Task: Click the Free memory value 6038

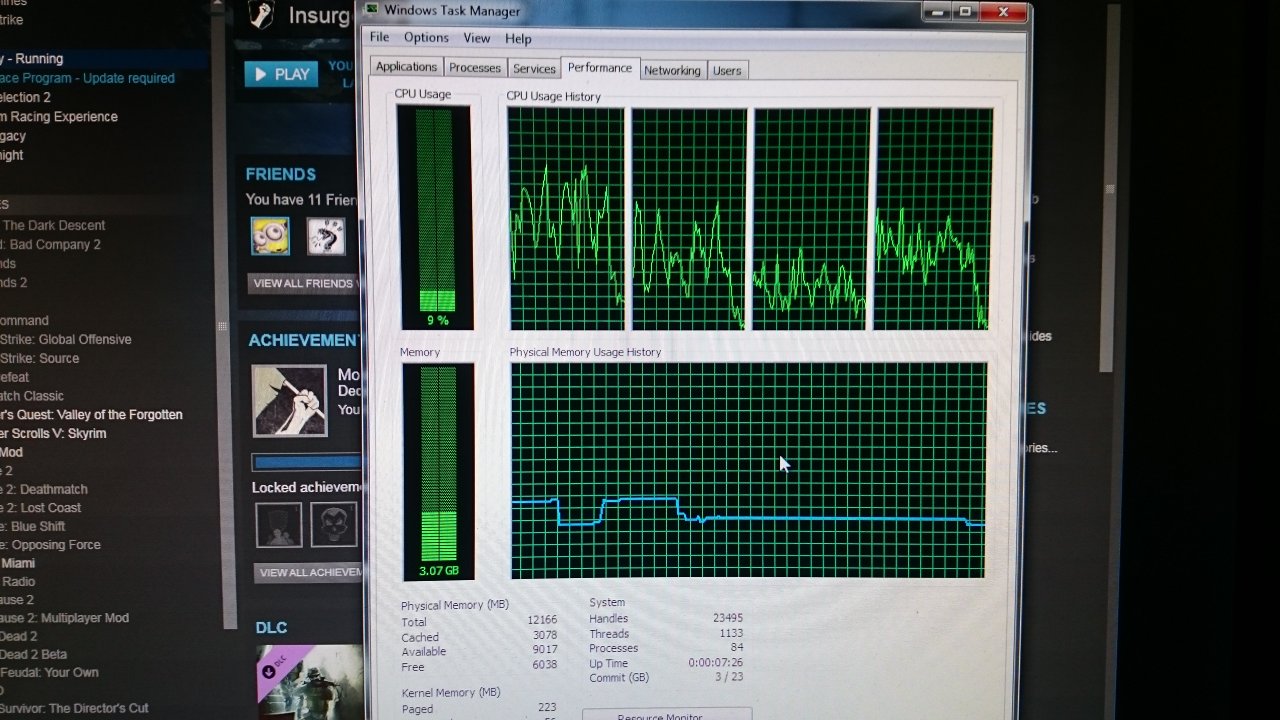Action: pyautogui.click(x=545, y=666)
